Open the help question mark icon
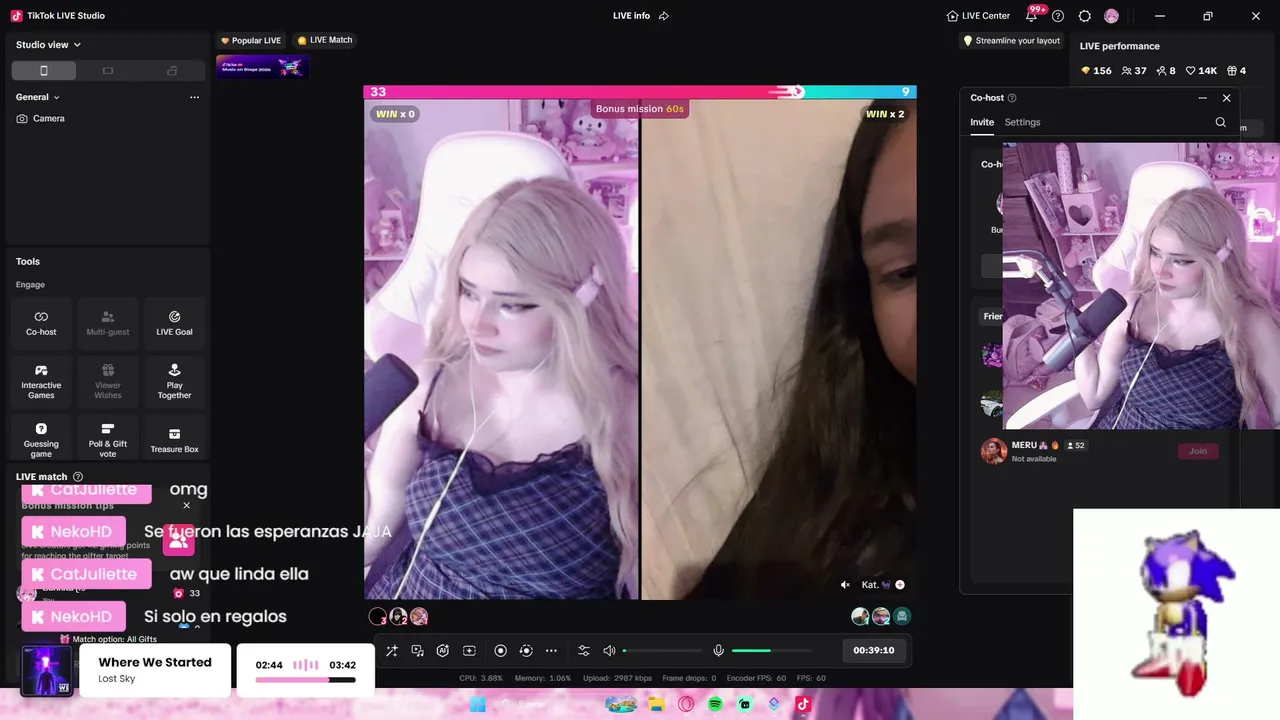Image resolution: width=1280 pixels, height=720 pixels. pos(1058,16)
